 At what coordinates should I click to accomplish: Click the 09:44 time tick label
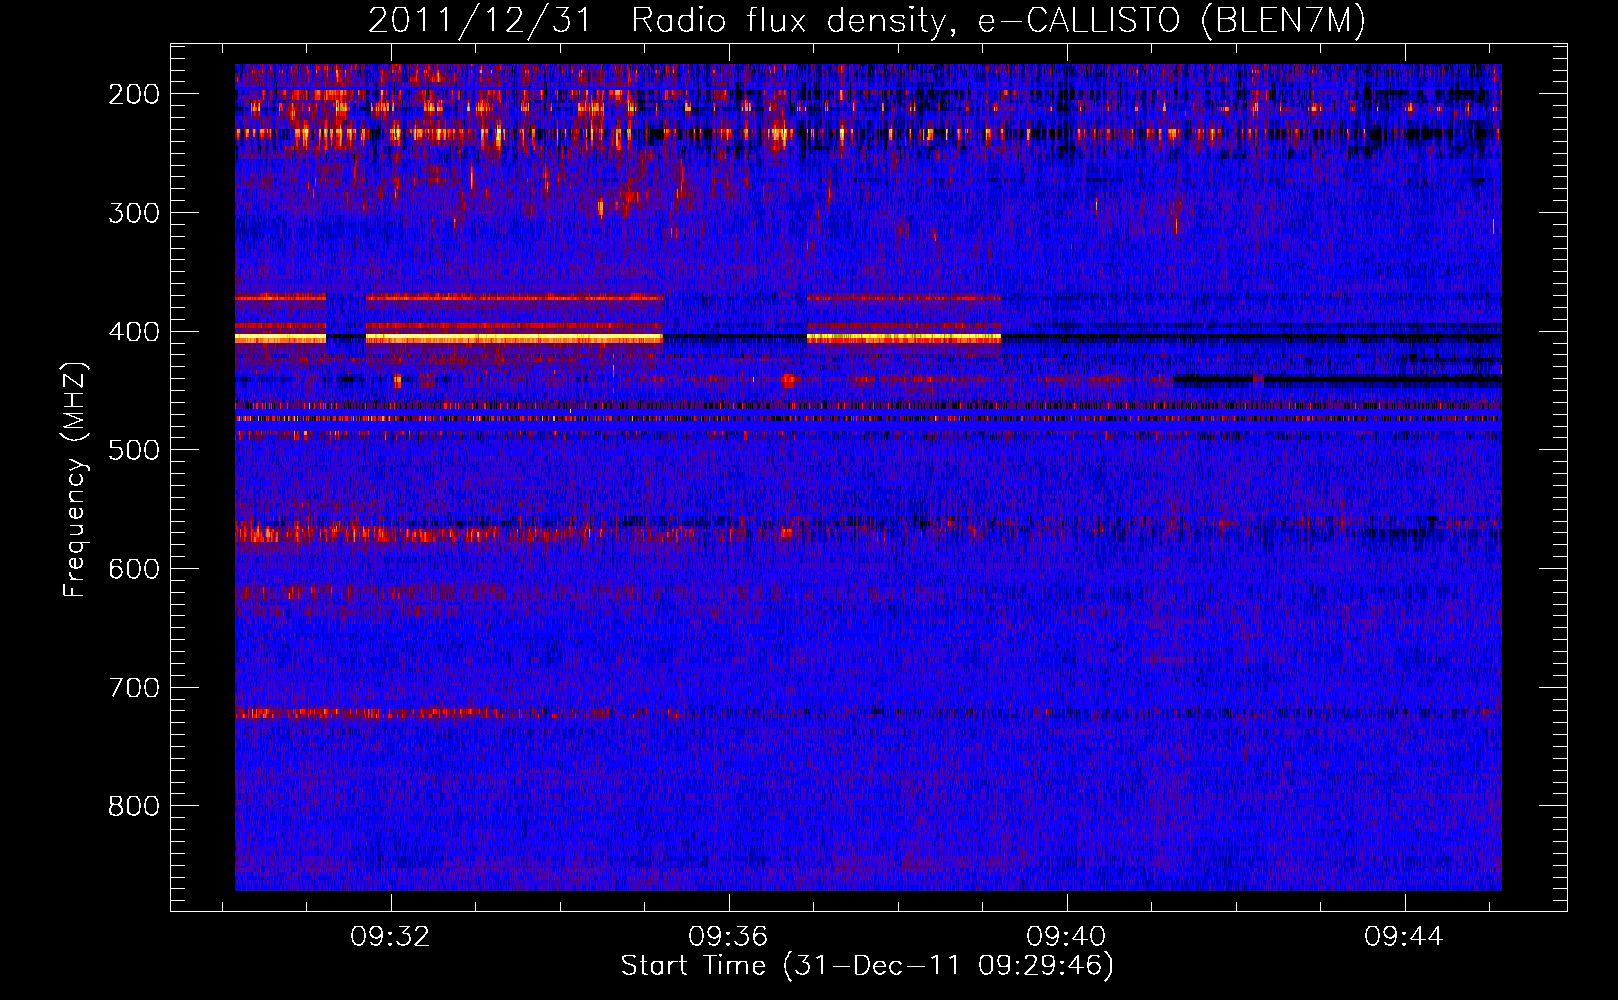tap(1404, 936)
